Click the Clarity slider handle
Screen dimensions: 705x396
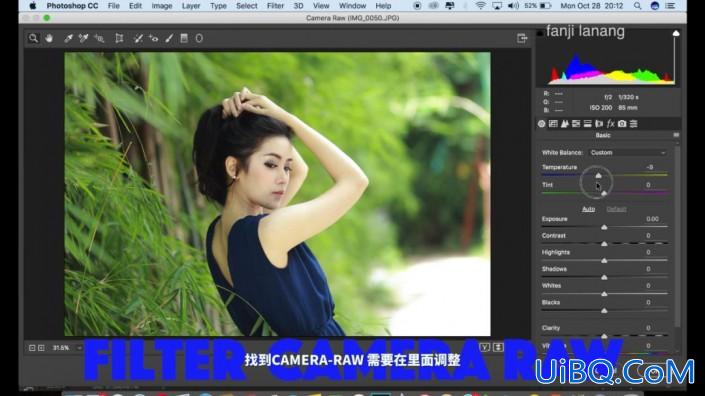point(604,336)
